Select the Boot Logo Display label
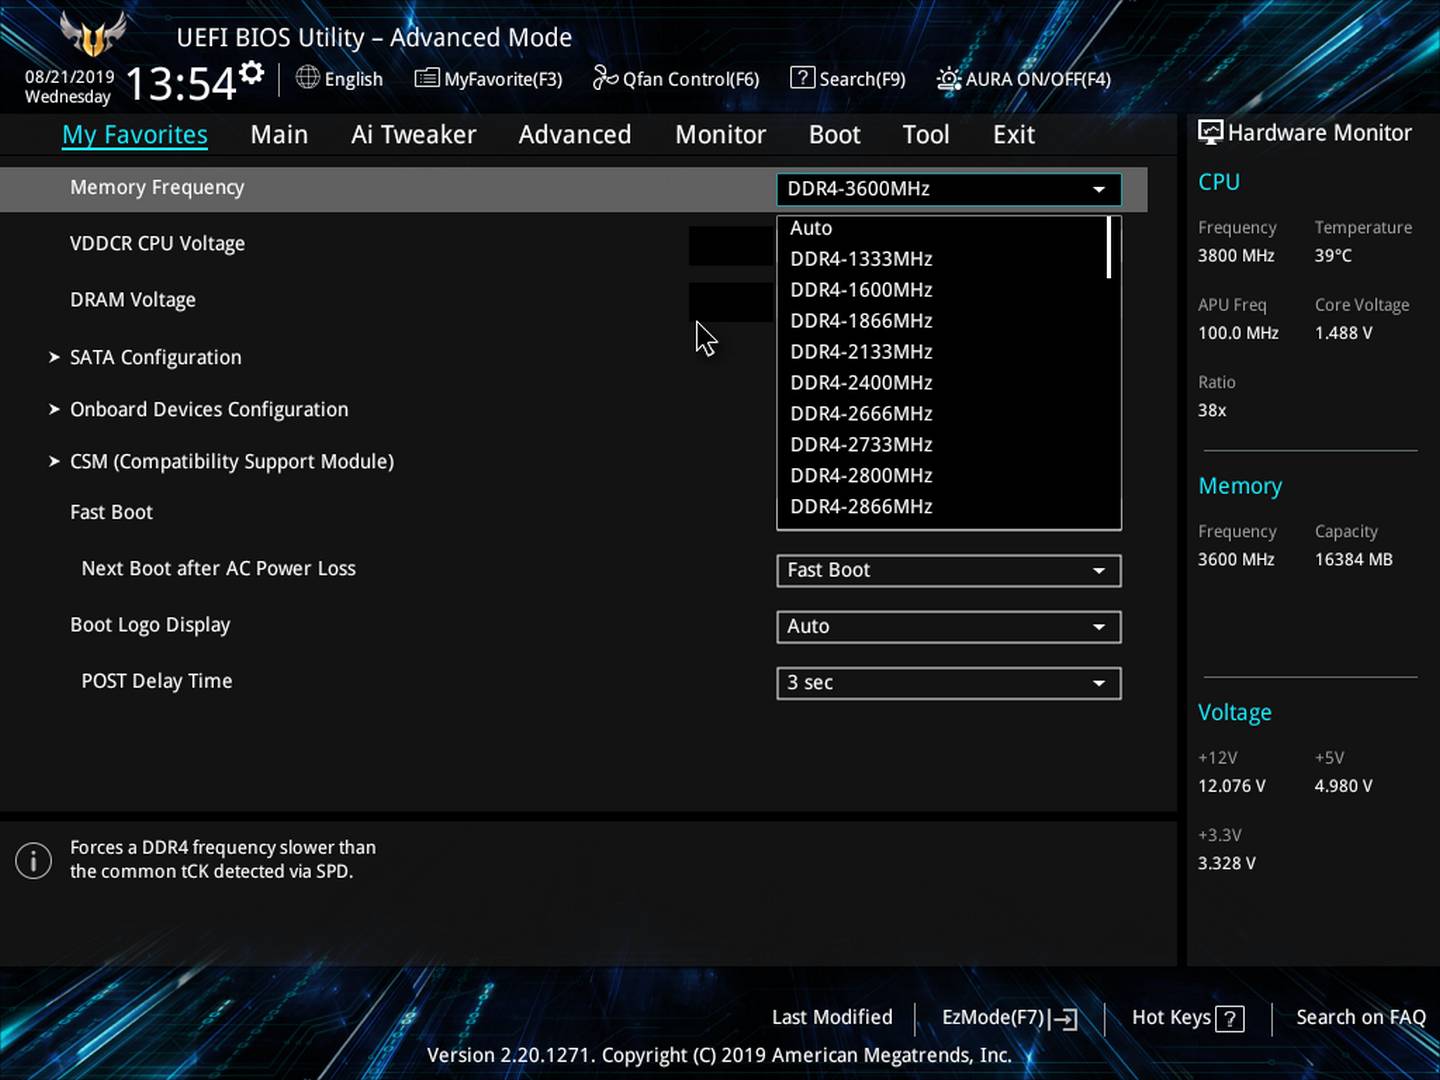Viewport: 1440px width, 1080px height. click(x=150, y=624)
